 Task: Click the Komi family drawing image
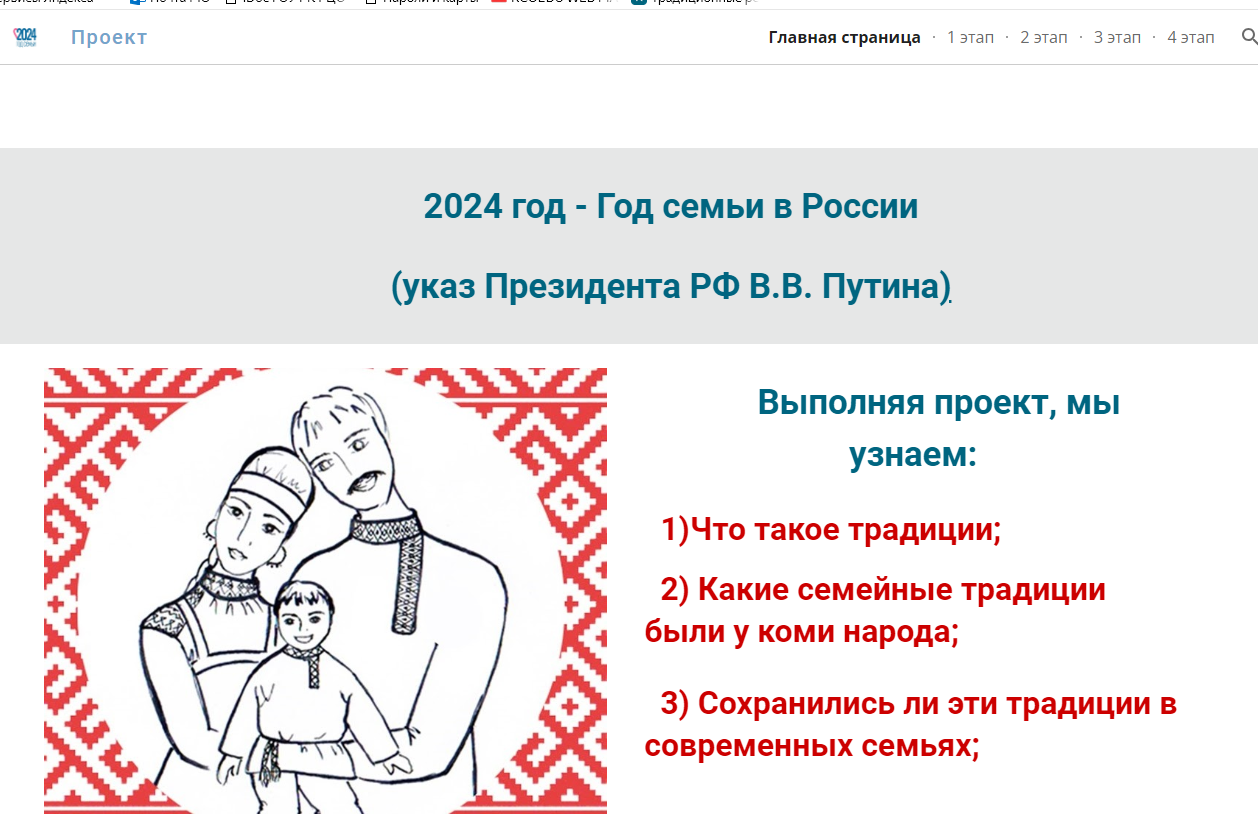point(325,590)
